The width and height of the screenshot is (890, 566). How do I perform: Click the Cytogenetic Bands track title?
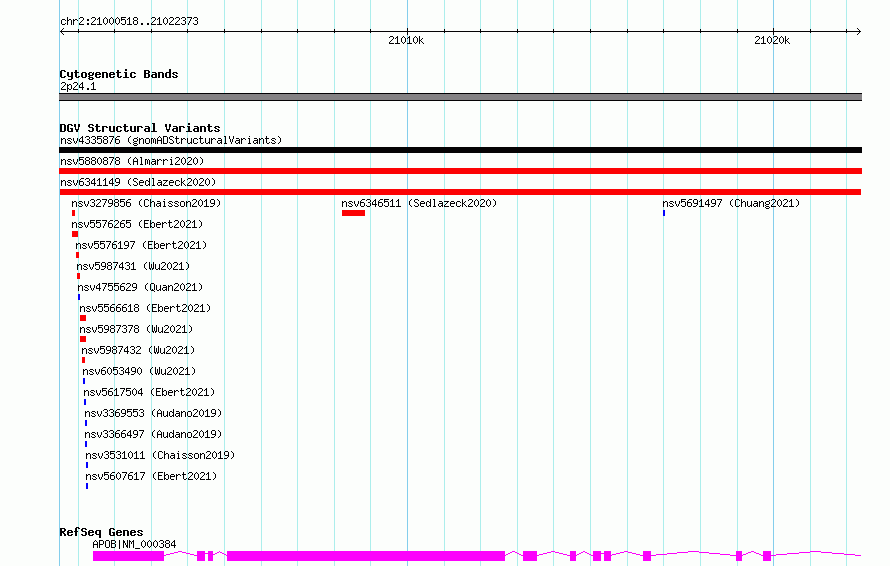[x=119, y=74]
